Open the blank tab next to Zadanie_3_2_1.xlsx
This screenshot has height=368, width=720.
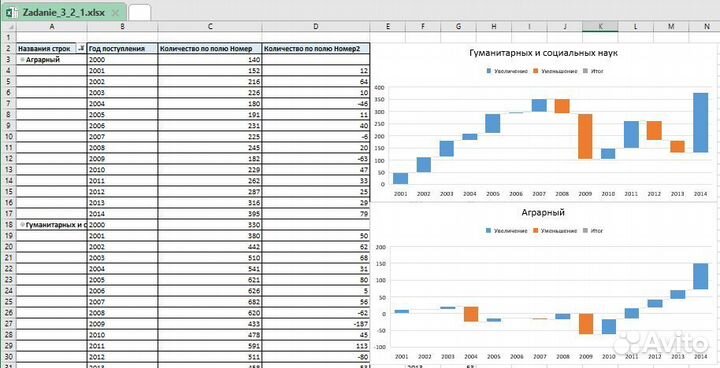point(140,13)
